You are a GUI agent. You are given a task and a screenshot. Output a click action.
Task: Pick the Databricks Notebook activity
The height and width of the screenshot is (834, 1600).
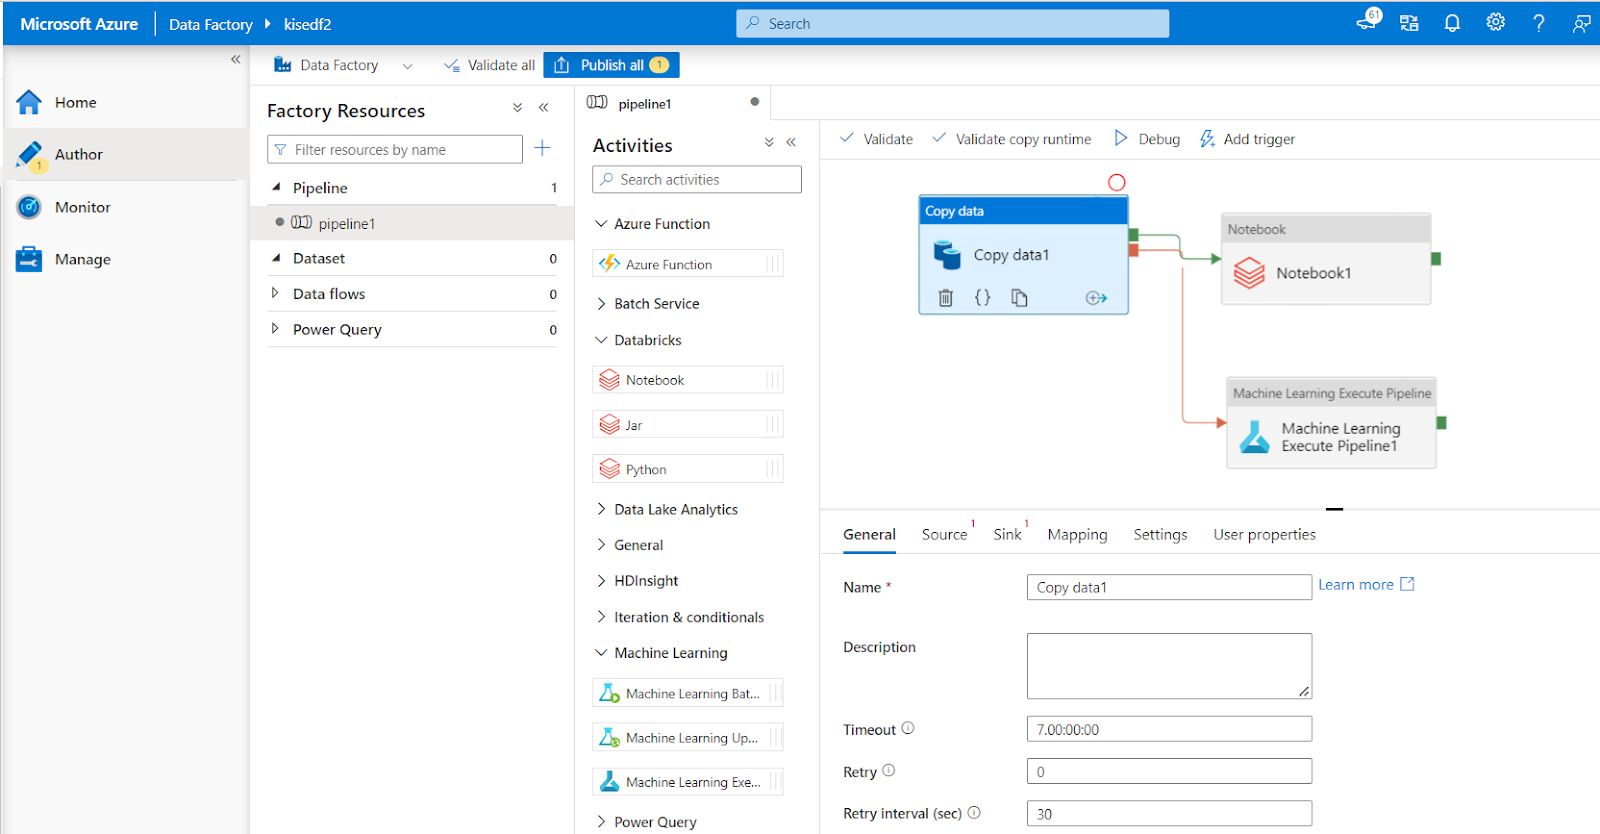click(x=687, y=380)
